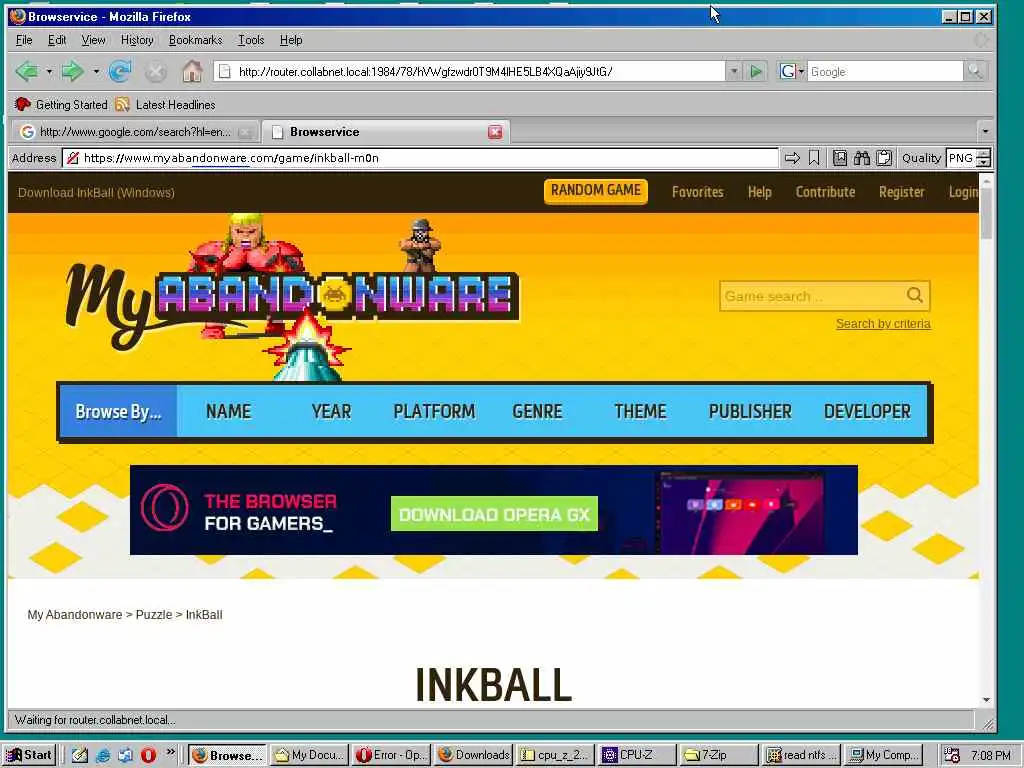The width and height of the screenshot is (1024, 768).
Task: Click the Getting Started bookmark
Action: (61, 104)
